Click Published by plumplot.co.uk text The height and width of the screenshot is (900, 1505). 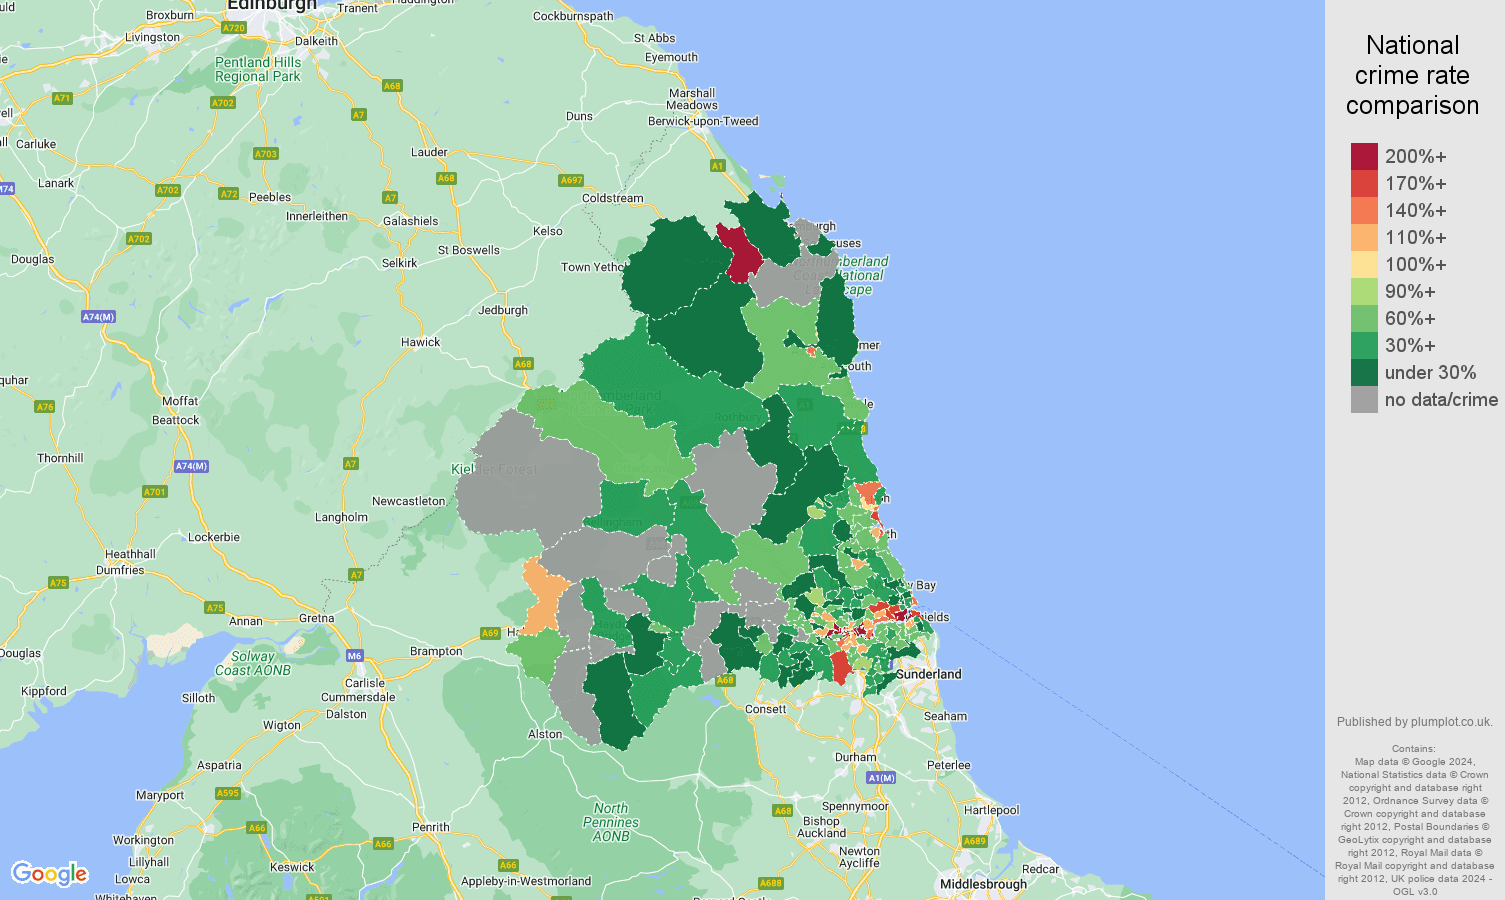click(x=1415, y=722)
